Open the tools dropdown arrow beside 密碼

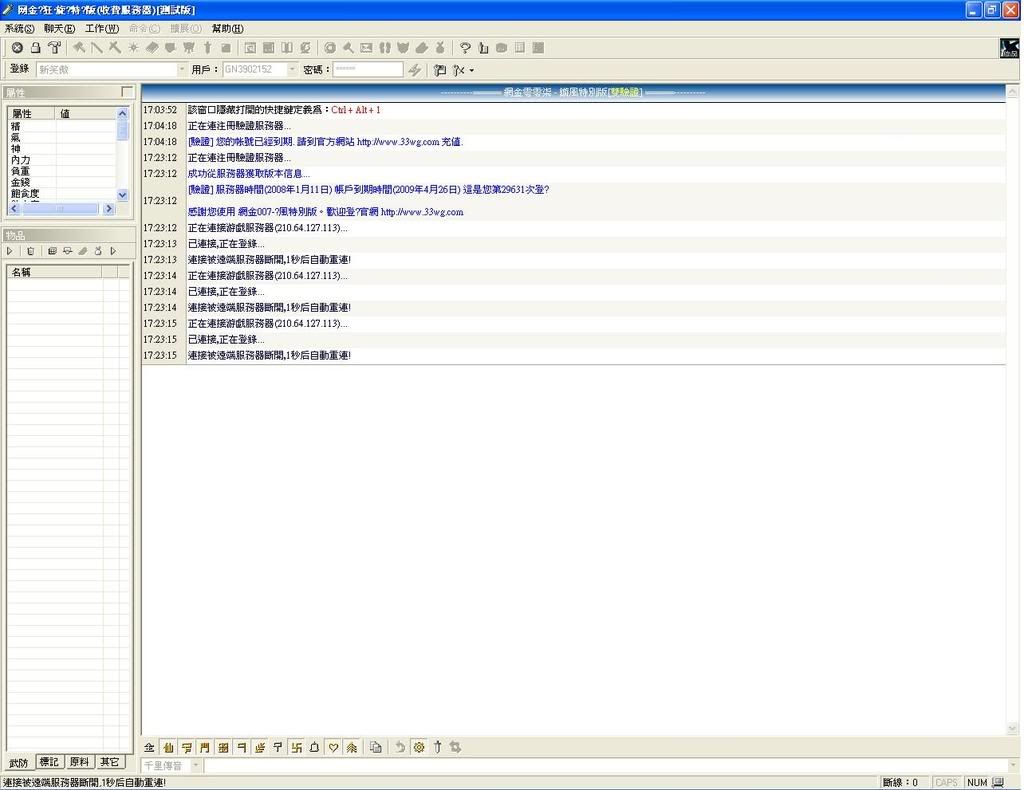(471, 71)
